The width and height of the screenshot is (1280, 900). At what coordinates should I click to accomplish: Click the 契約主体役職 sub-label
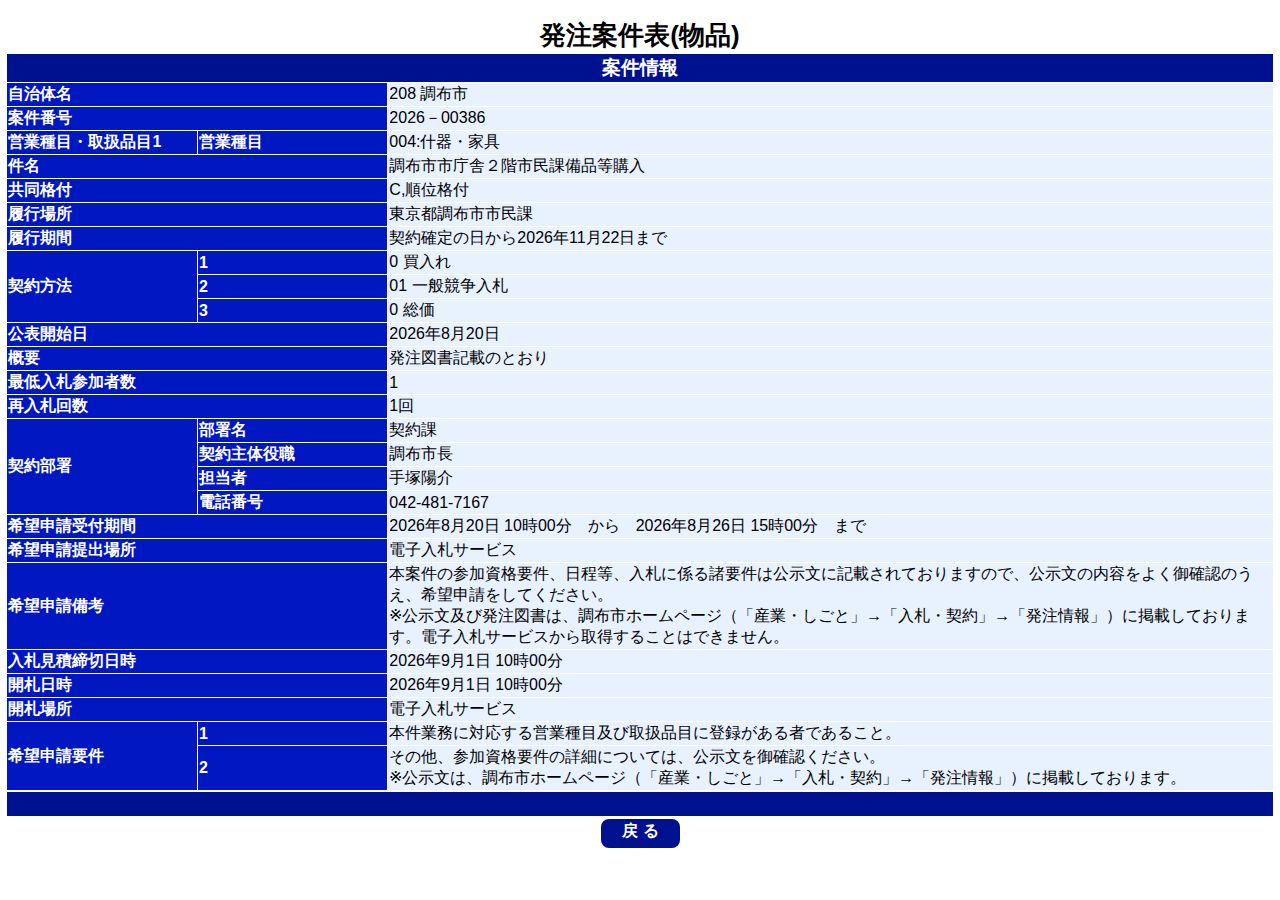(292, 454)
